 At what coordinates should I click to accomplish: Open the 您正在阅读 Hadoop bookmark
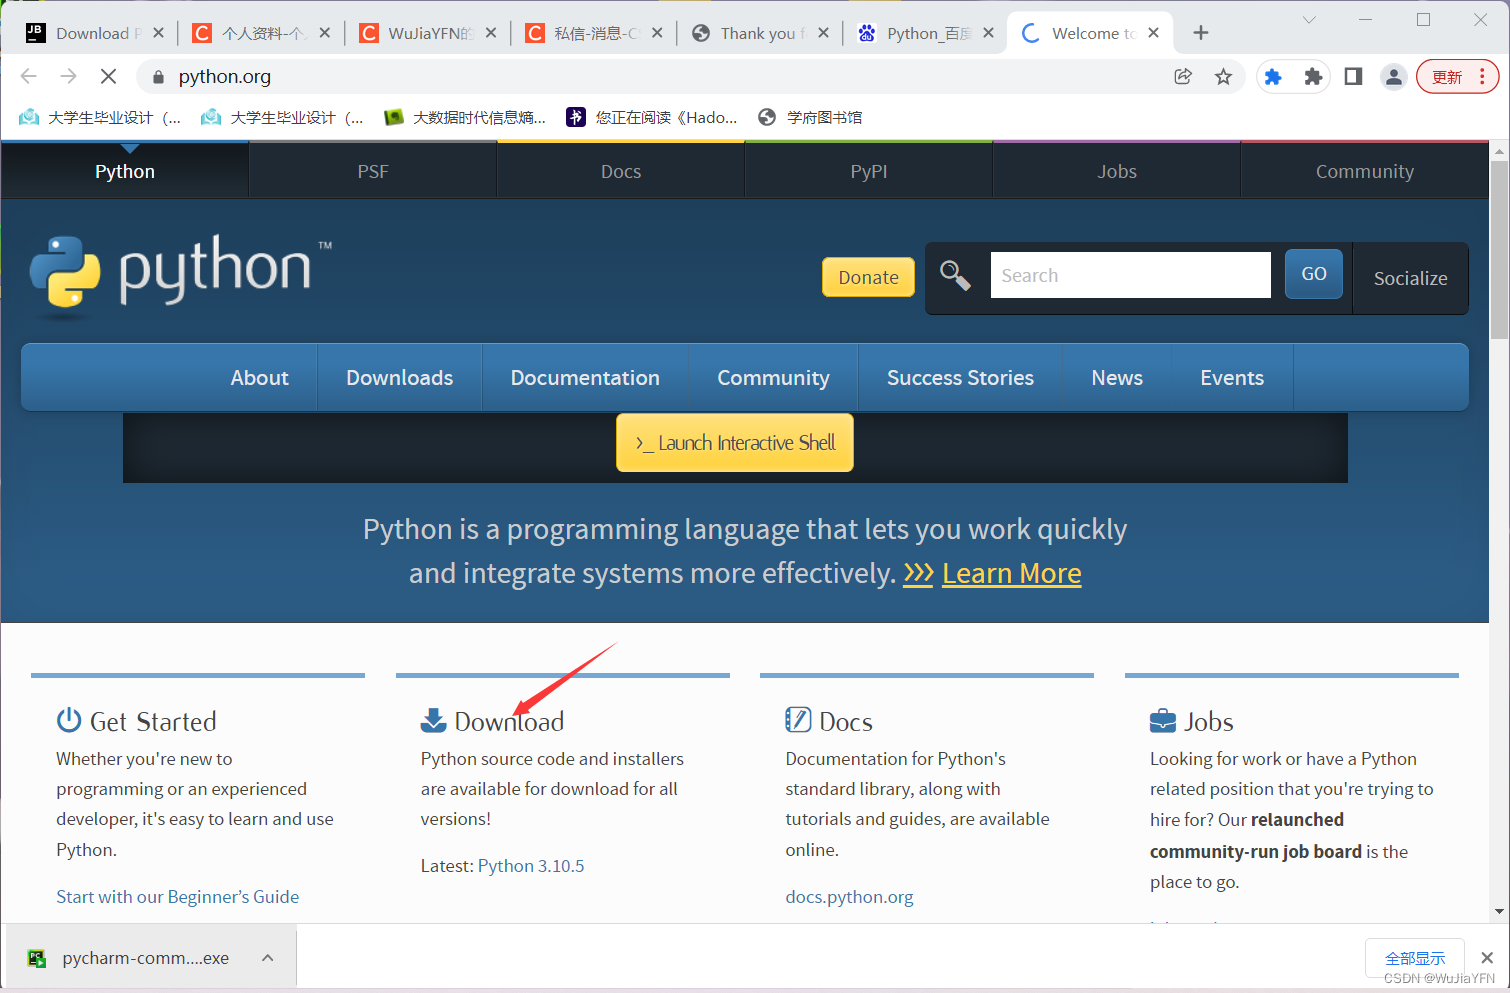(653, 118)
